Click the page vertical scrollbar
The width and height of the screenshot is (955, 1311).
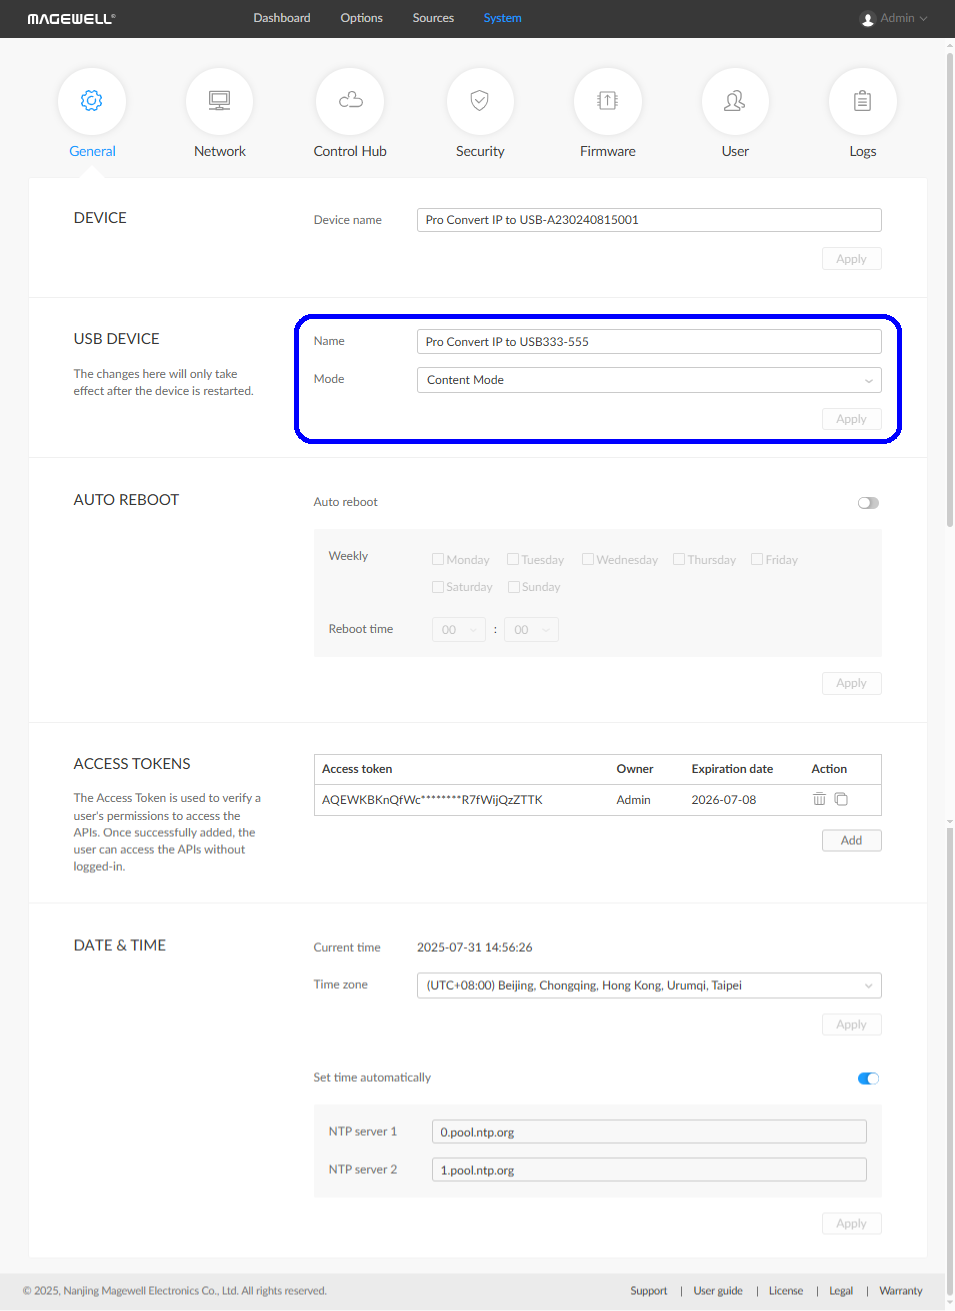pyautogui.click(x=950, y=290)
